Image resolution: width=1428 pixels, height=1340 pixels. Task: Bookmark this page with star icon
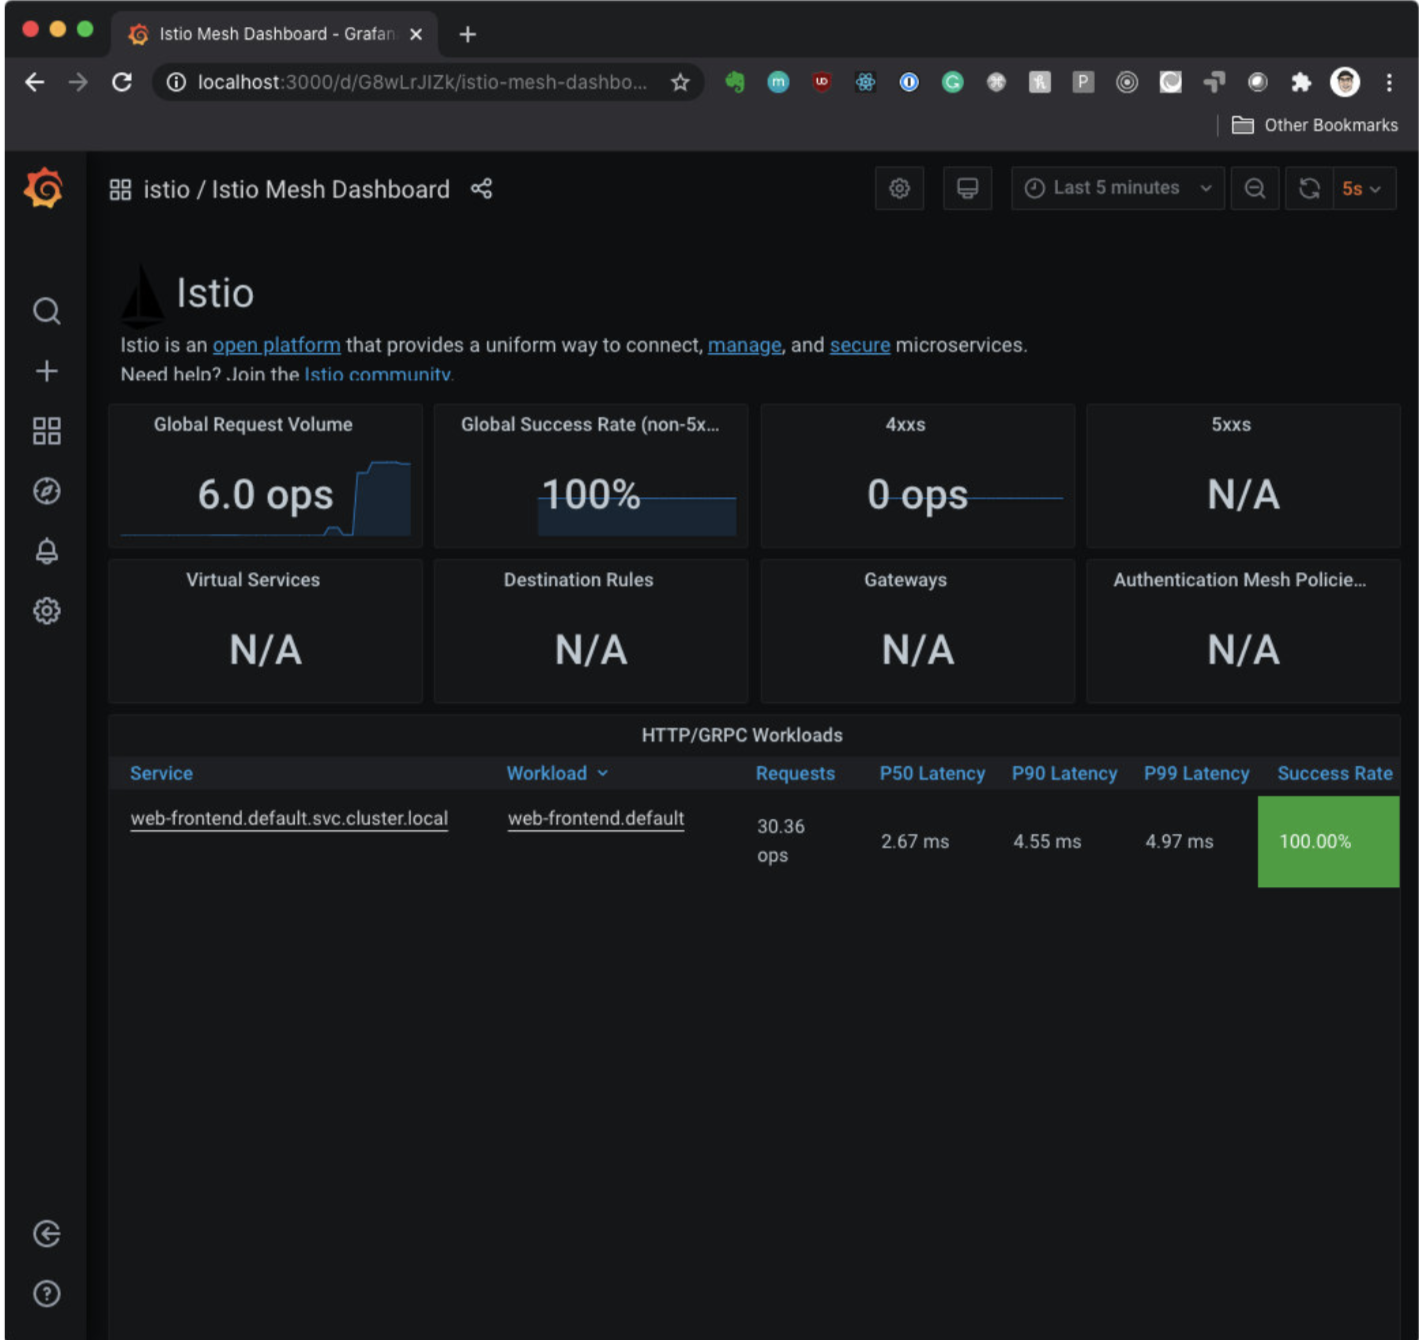680,82
